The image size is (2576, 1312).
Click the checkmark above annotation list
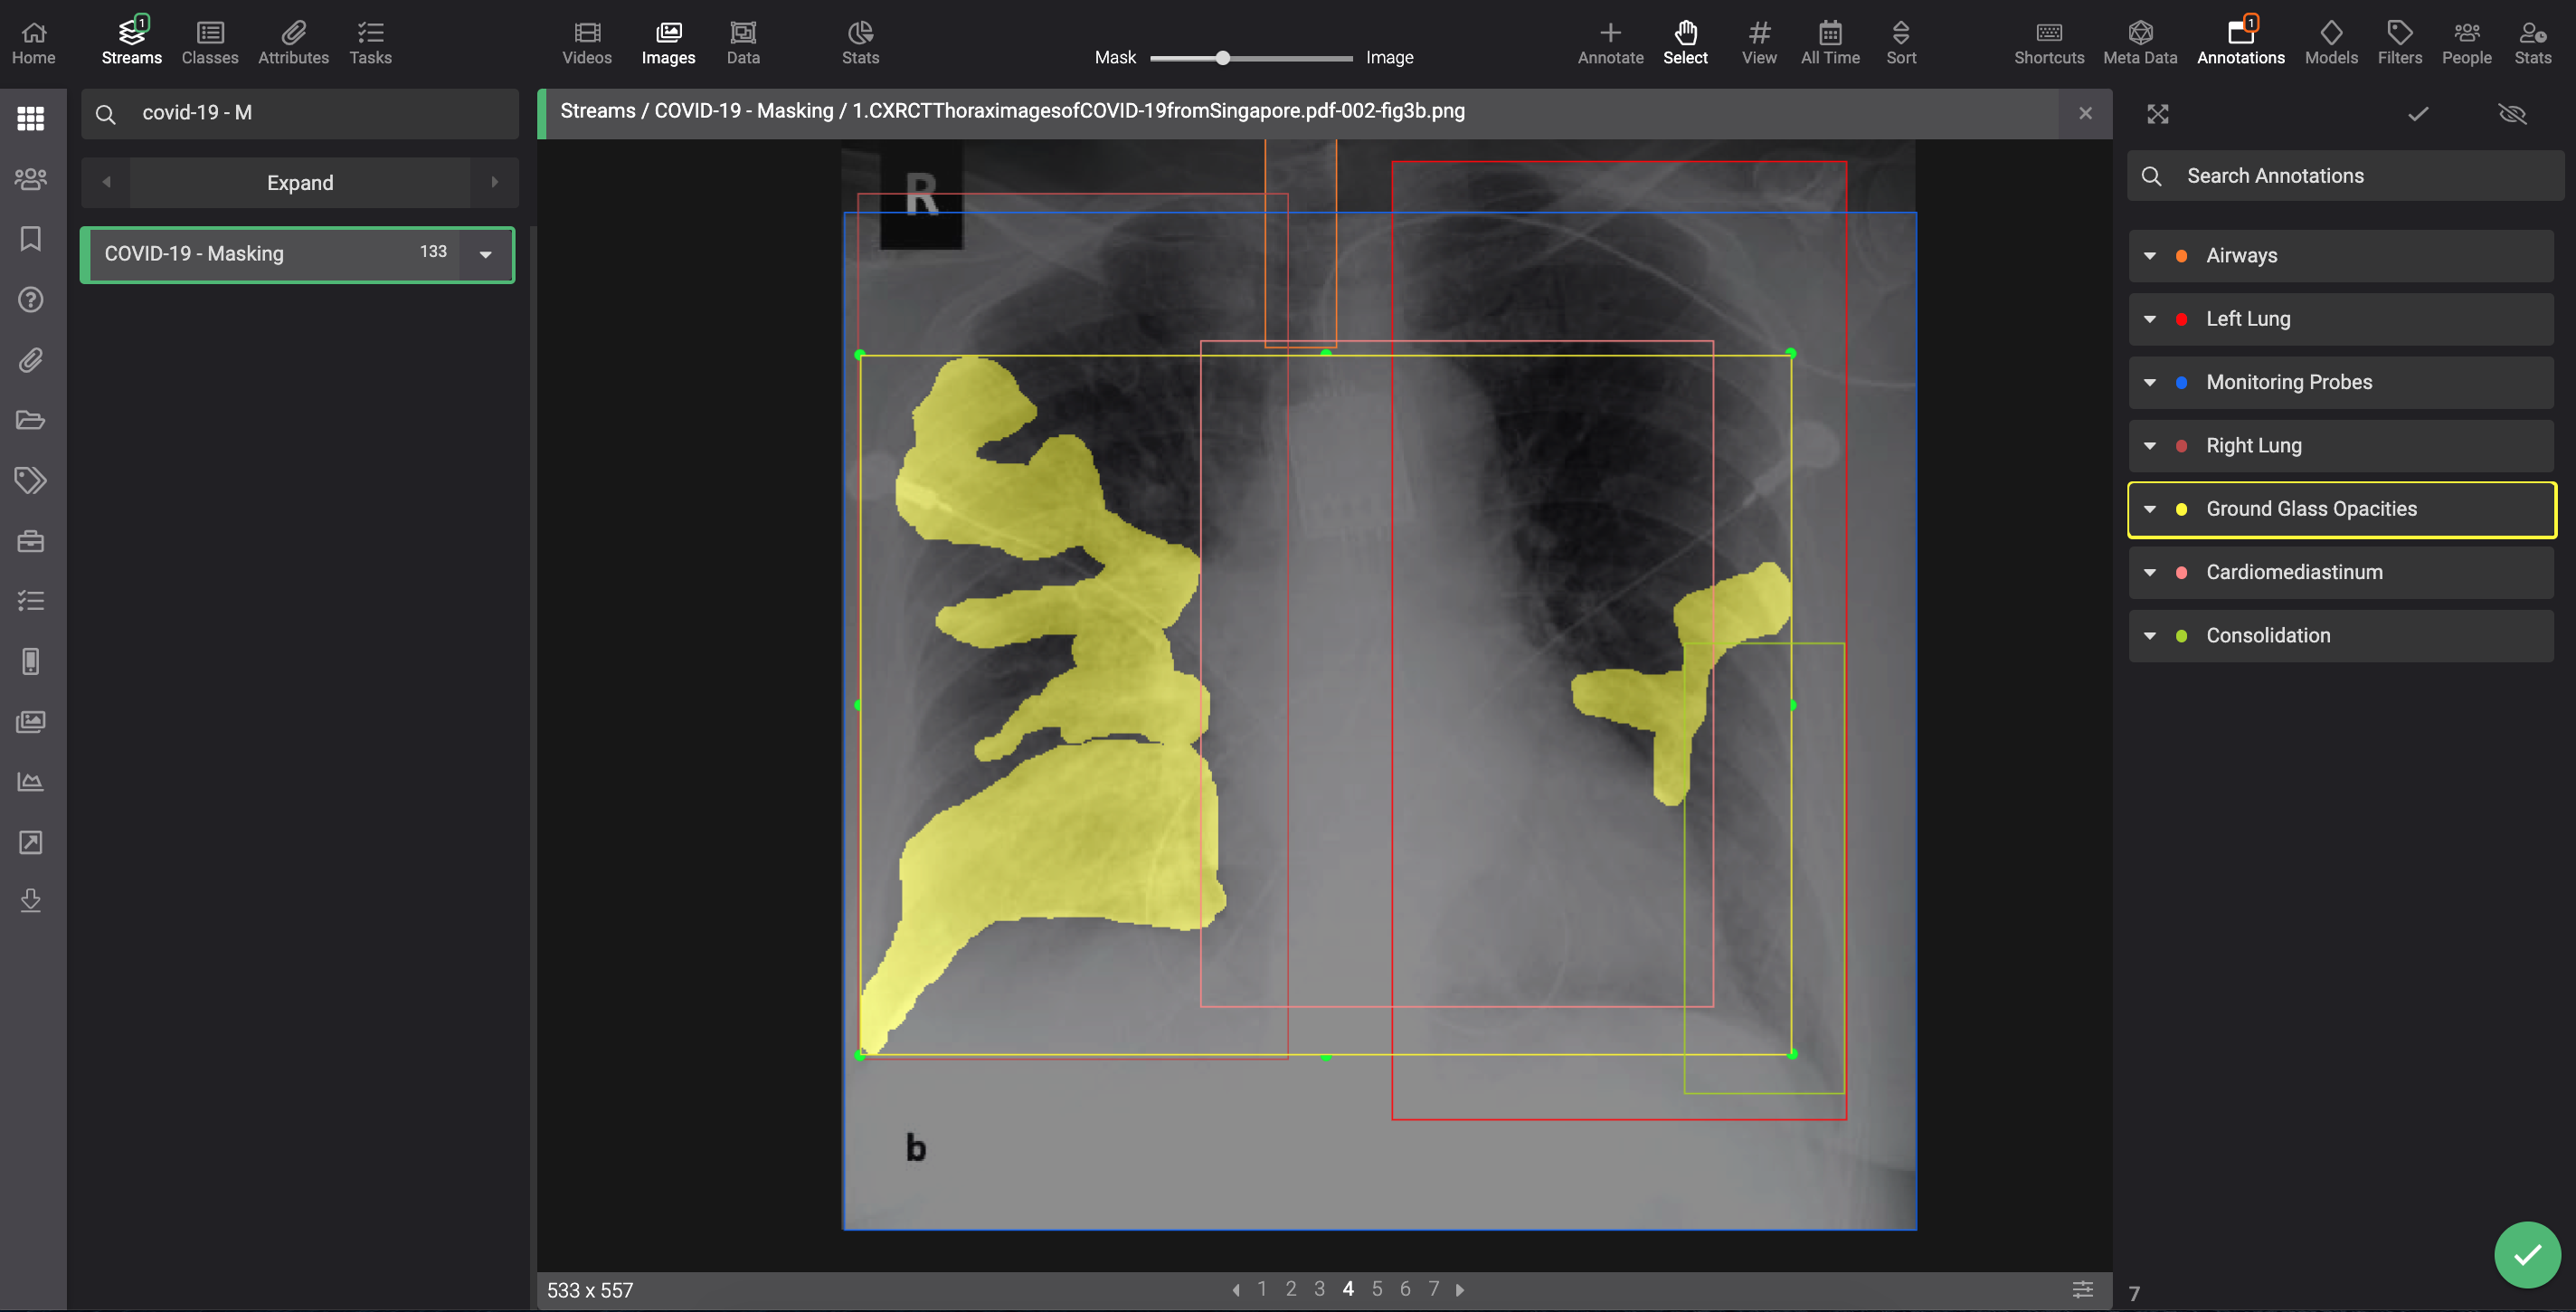2417,114
